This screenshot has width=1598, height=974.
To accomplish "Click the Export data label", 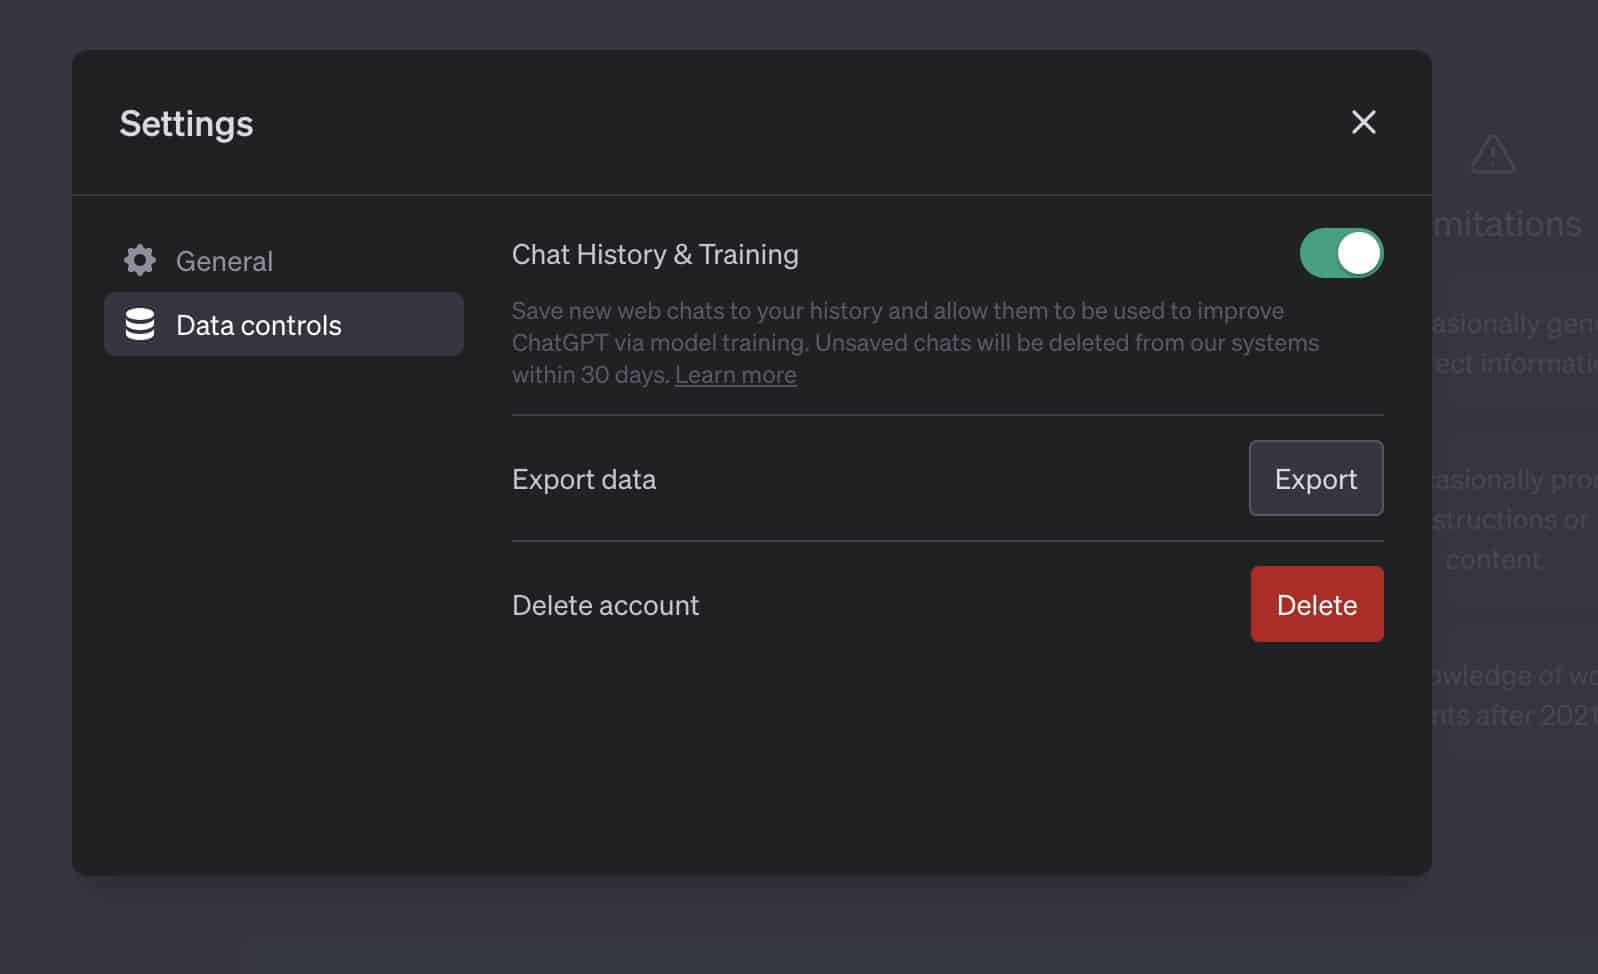I will coord(584,479).
